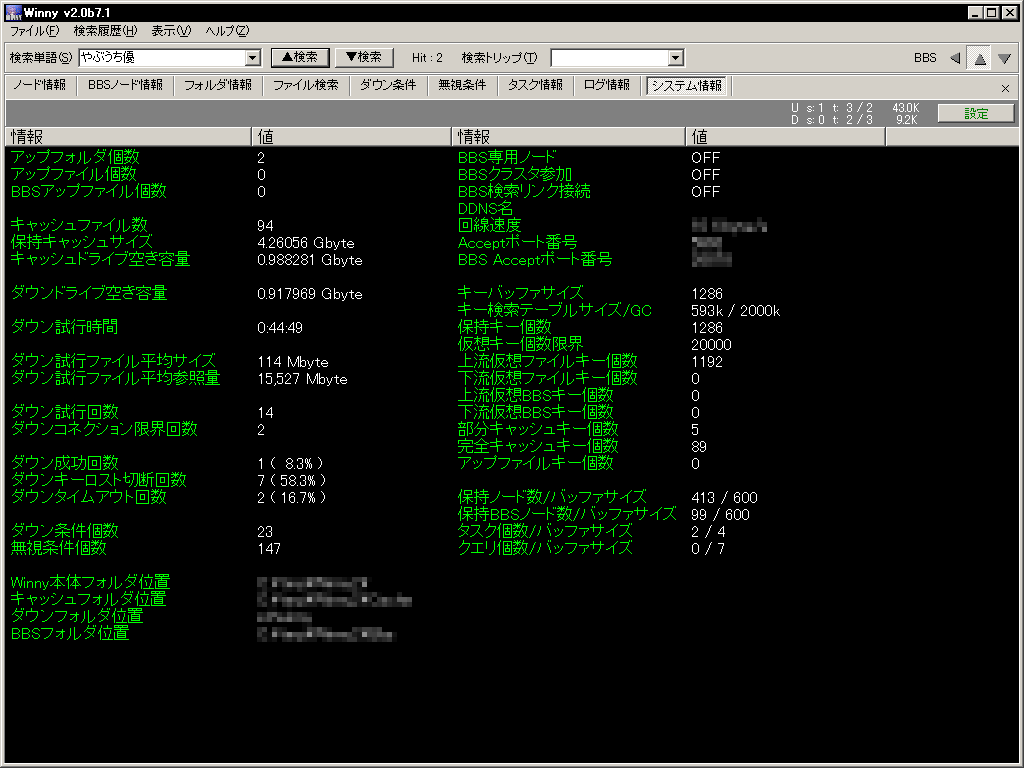Screen dimensions: 1024x768
Task: Switch to the ファイル検索 tab
Action: 306,86
